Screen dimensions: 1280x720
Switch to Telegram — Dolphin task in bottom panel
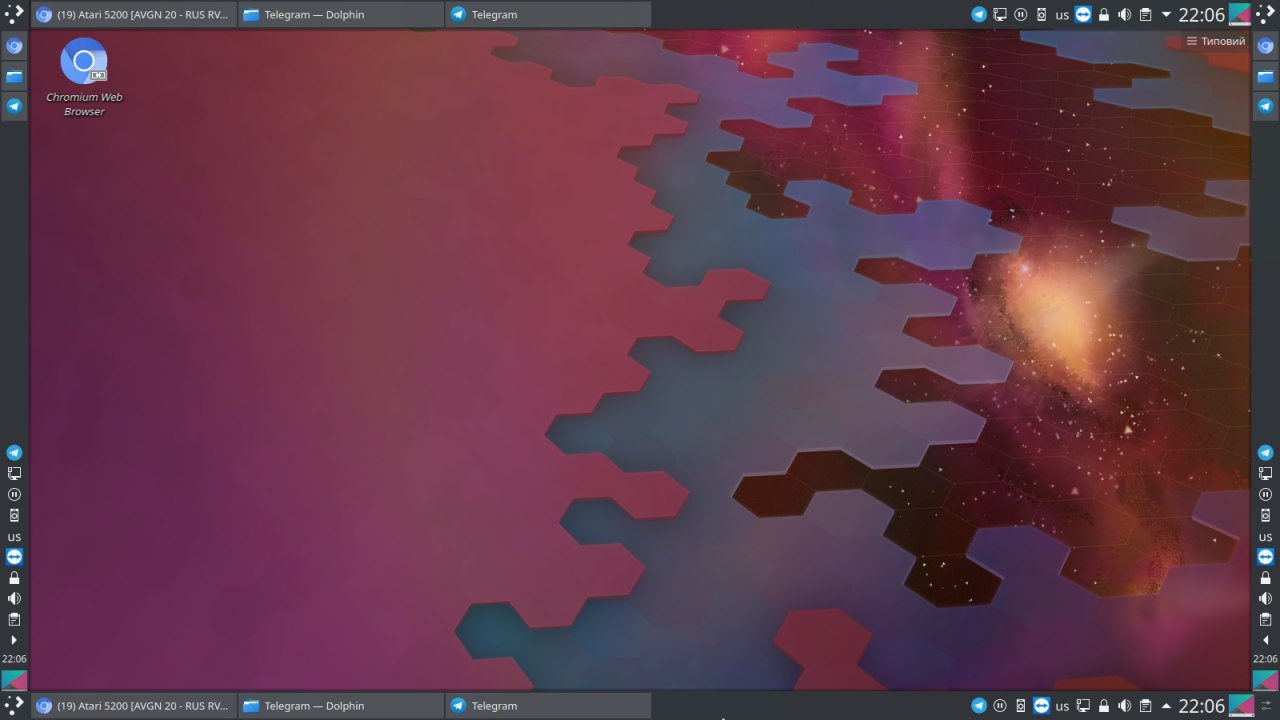341,705
